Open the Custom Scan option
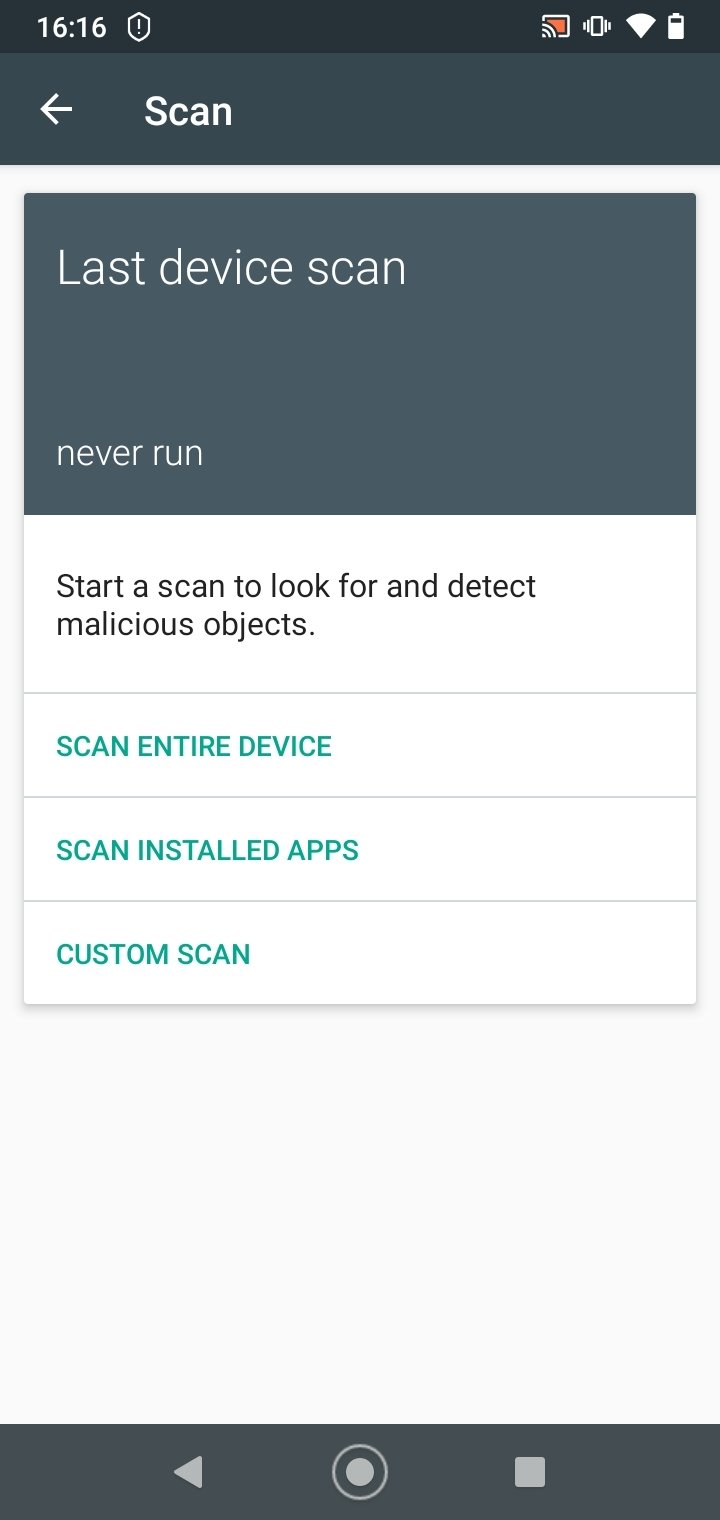This screenshot has height=1520, width=720. [360, 954]
